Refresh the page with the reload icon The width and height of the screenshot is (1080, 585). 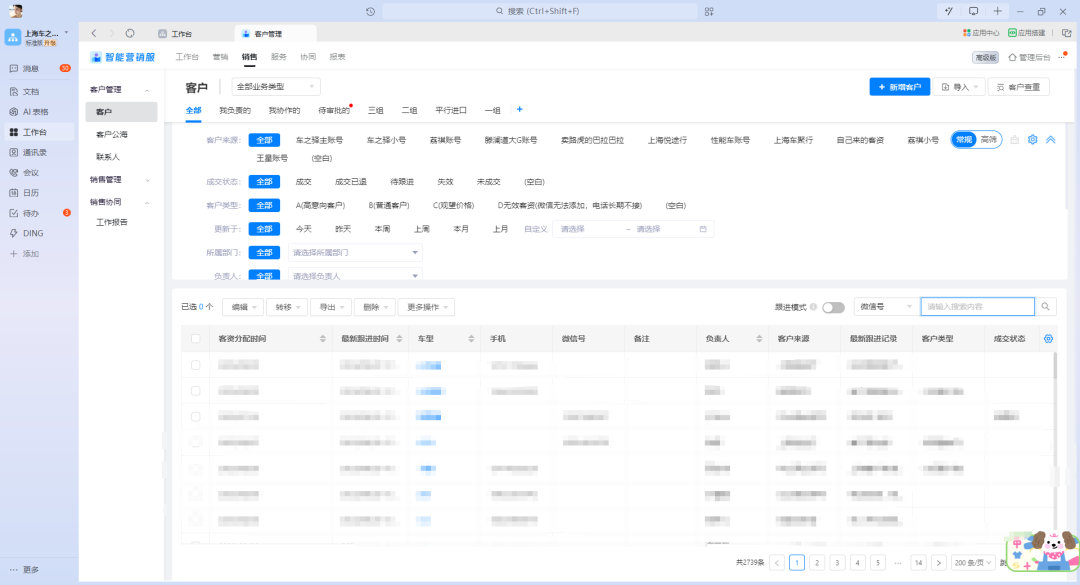[x=130, y=33]
